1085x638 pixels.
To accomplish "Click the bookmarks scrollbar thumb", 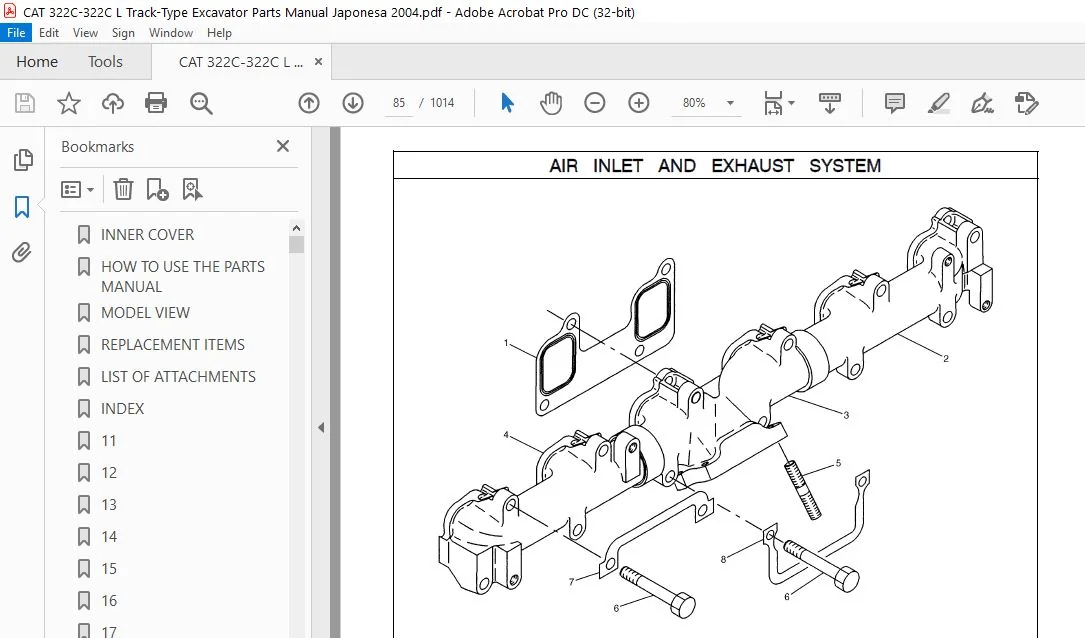I will (296, 245).
